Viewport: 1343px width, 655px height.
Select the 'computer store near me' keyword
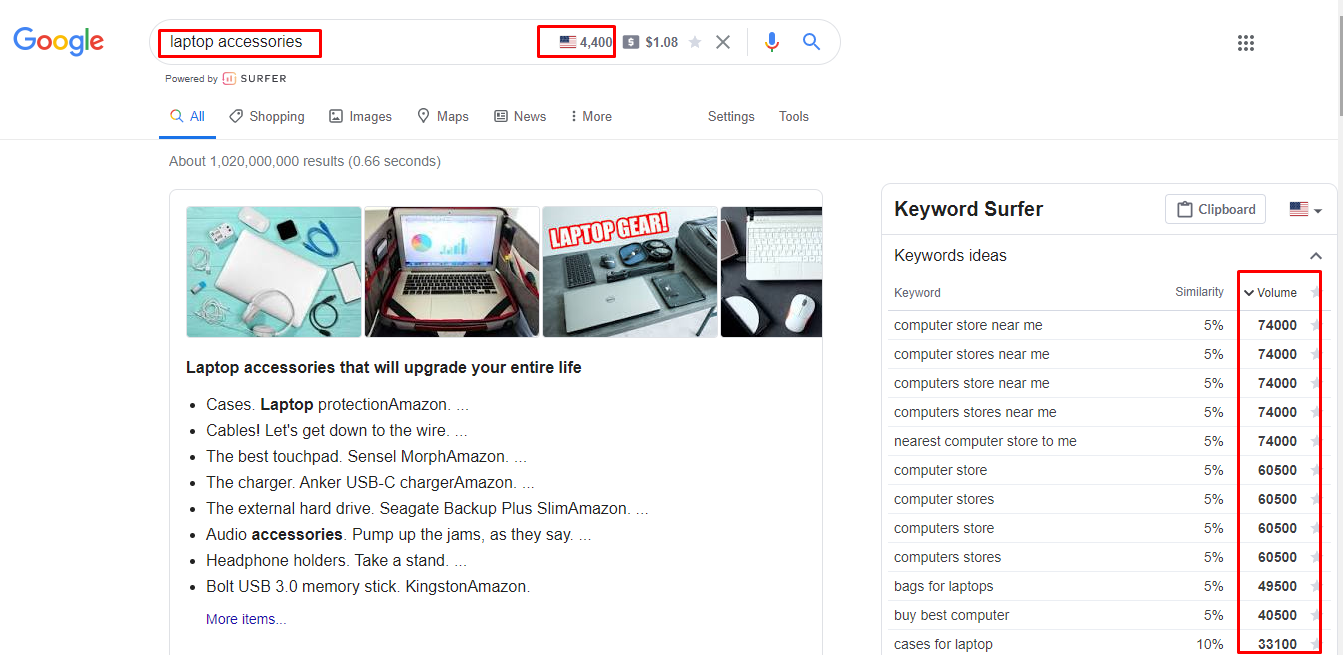[x=968, y=325]
